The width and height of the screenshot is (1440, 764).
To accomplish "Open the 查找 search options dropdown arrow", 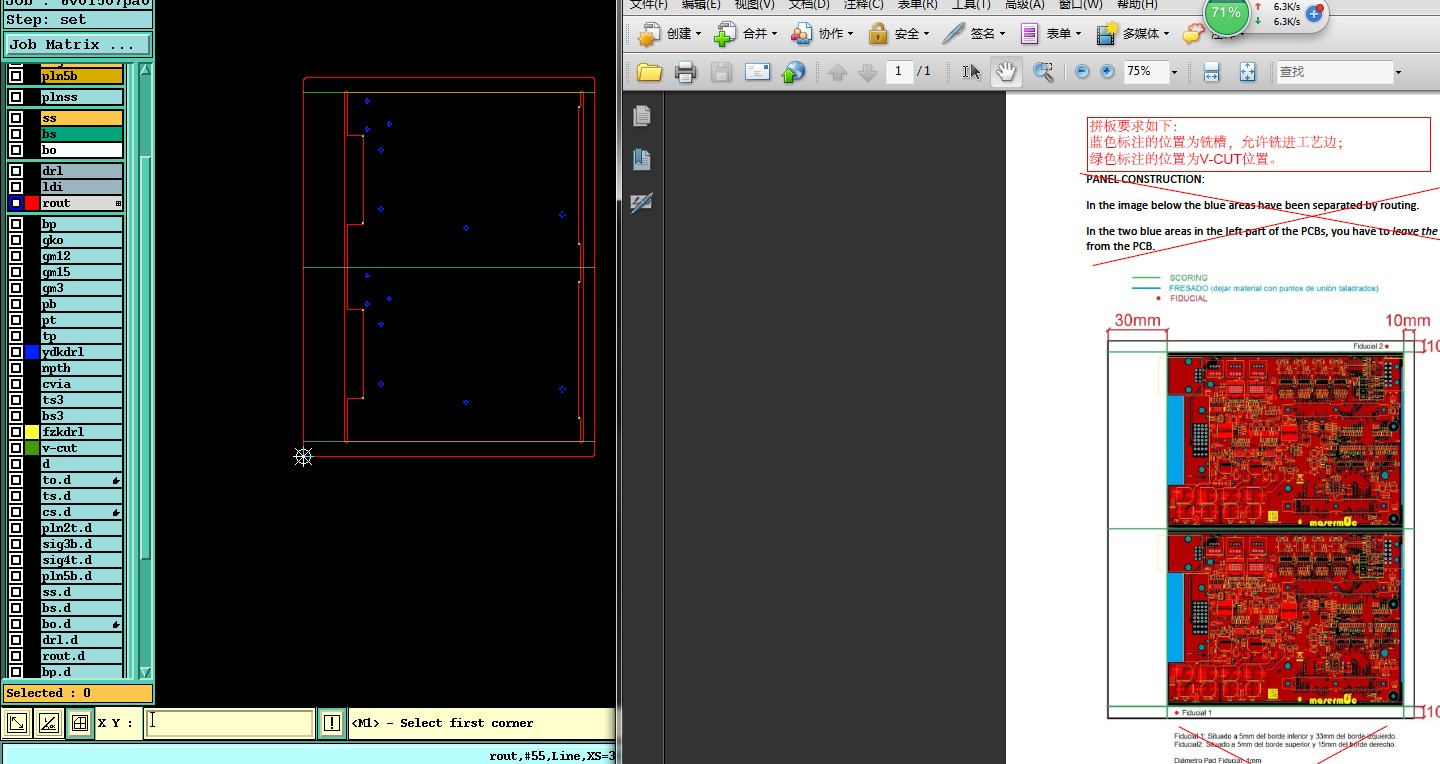I will (x=1398, y=72).
